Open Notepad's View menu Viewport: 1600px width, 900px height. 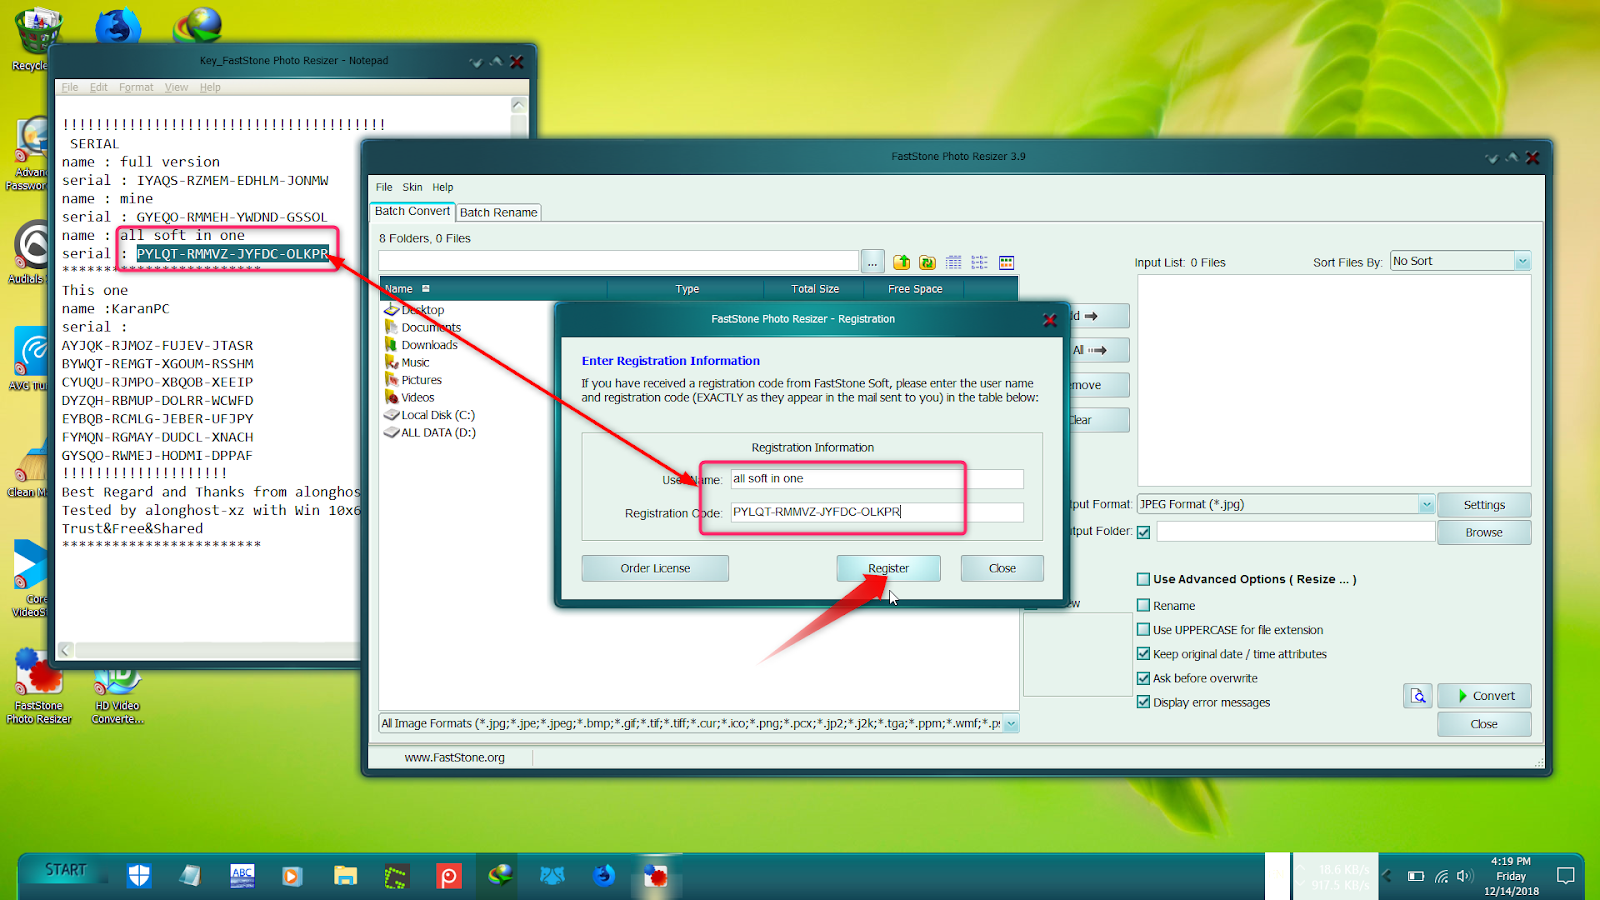point(176,87)
